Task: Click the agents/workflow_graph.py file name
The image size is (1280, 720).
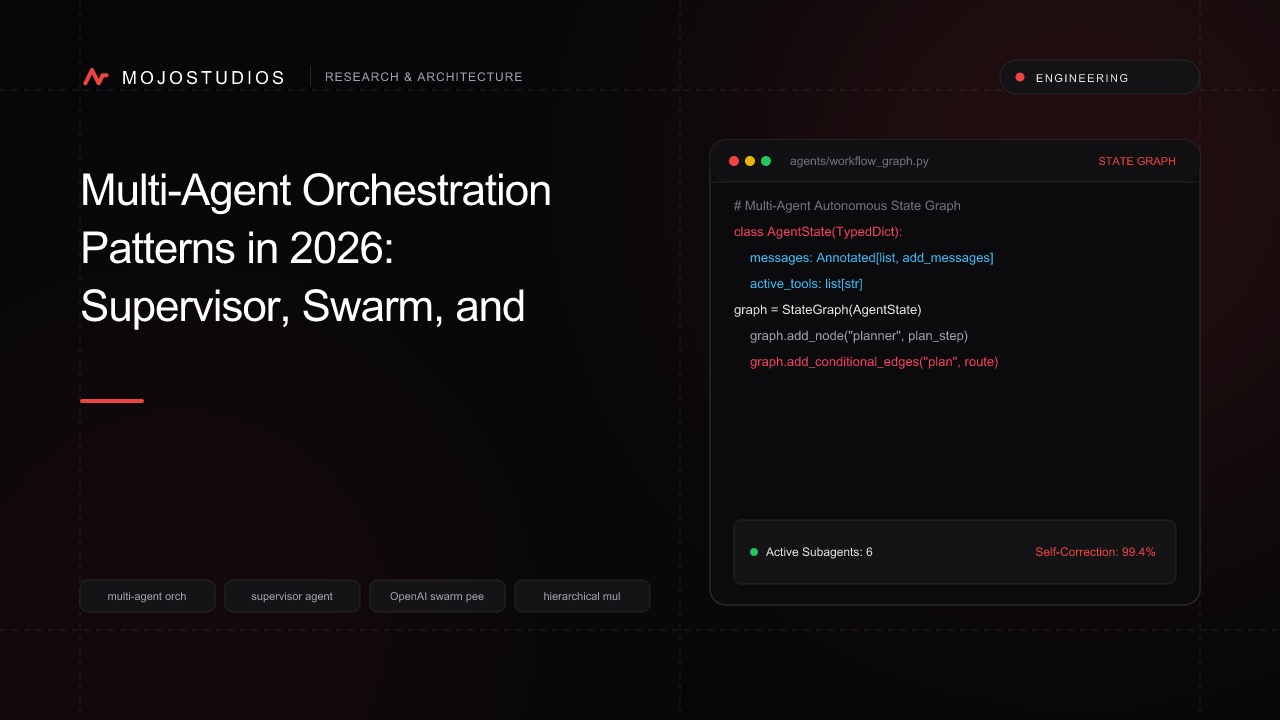Action: point(859,161)
